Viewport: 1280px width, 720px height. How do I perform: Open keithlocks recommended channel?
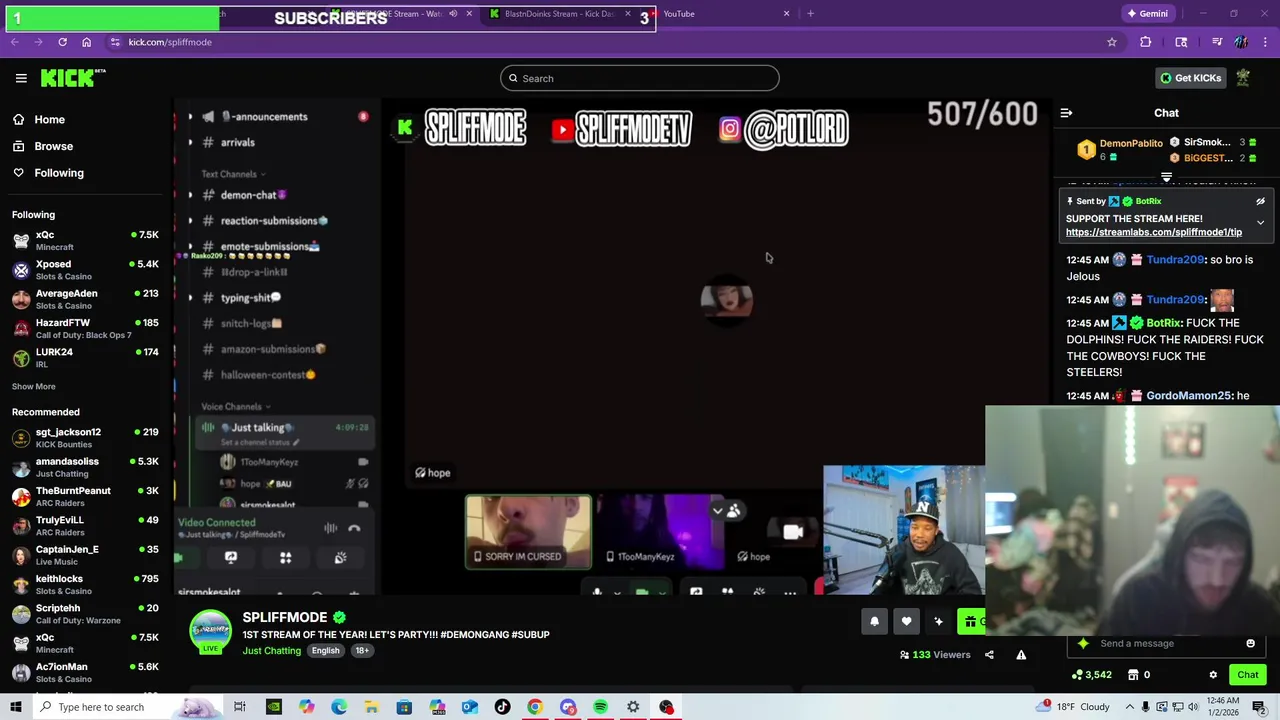point(85,584)
